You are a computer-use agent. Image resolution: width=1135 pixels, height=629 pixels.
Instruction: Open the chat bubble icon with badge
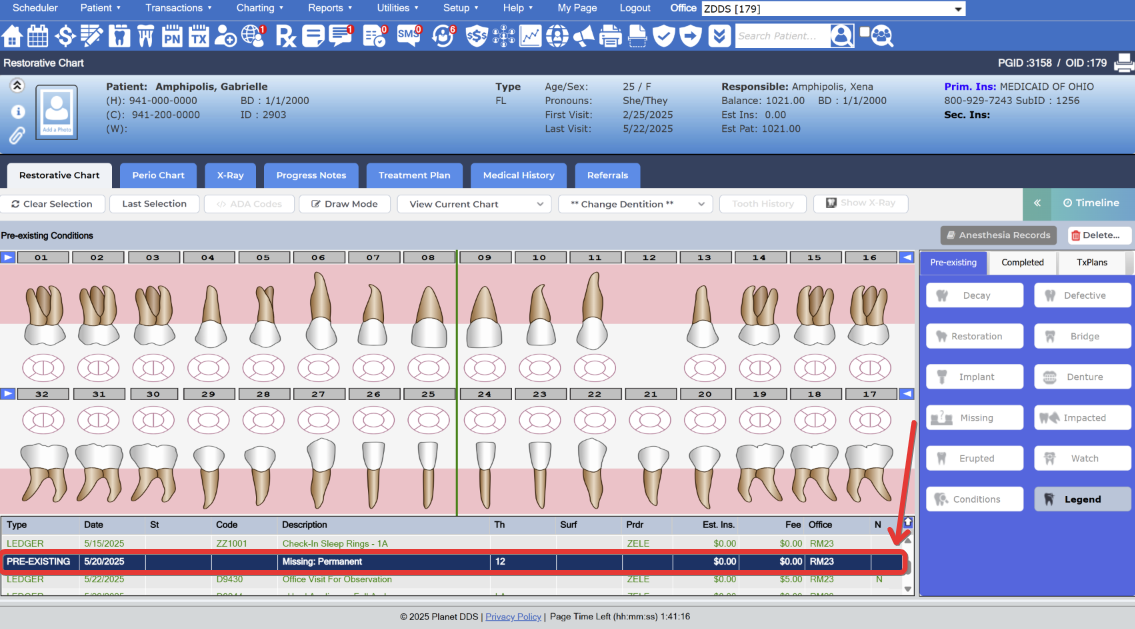click(x=340, y=35)
